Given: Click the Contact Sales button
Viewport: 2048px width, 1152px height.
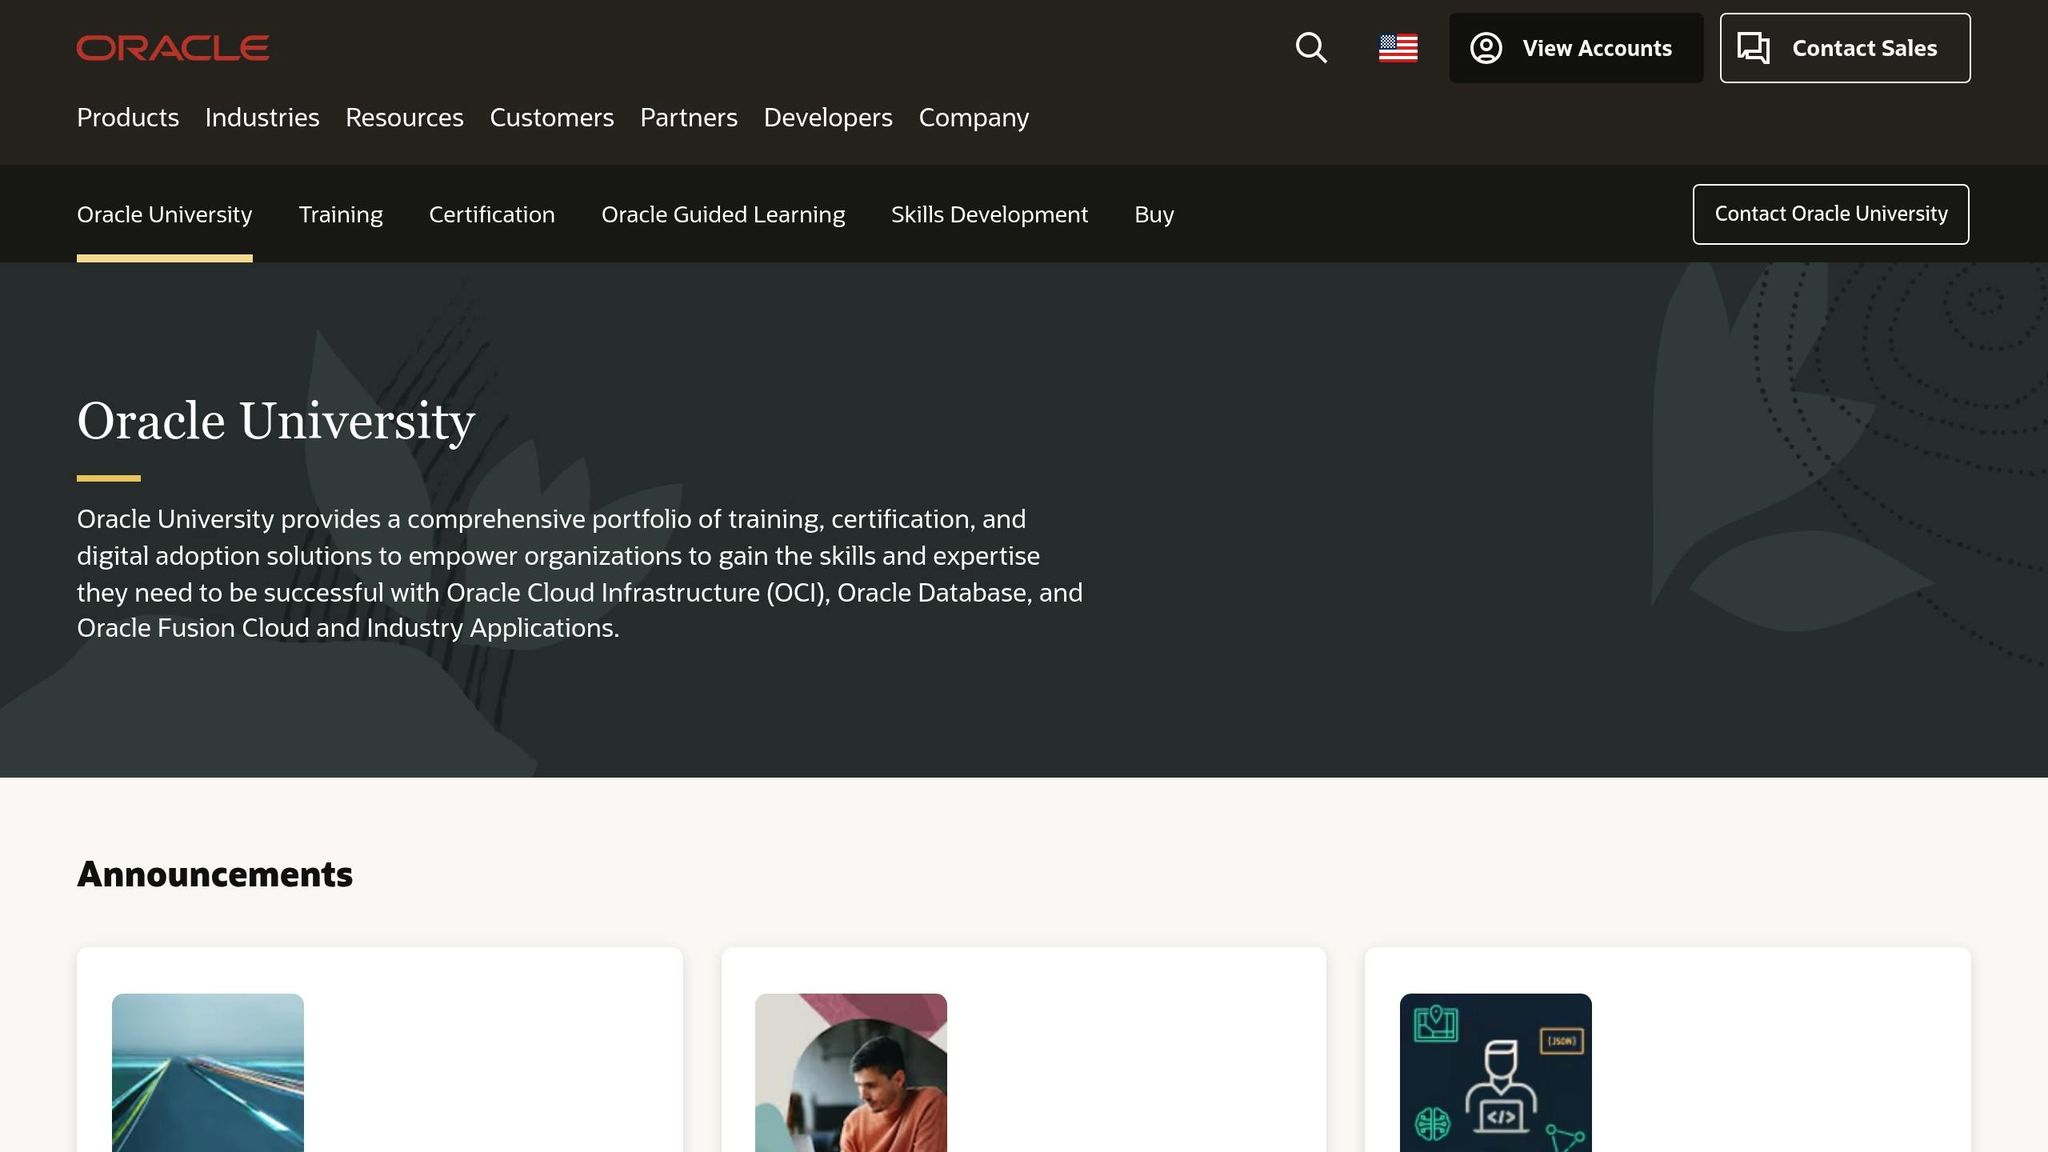Looking at the screenshot, I should pos(1845,48).
